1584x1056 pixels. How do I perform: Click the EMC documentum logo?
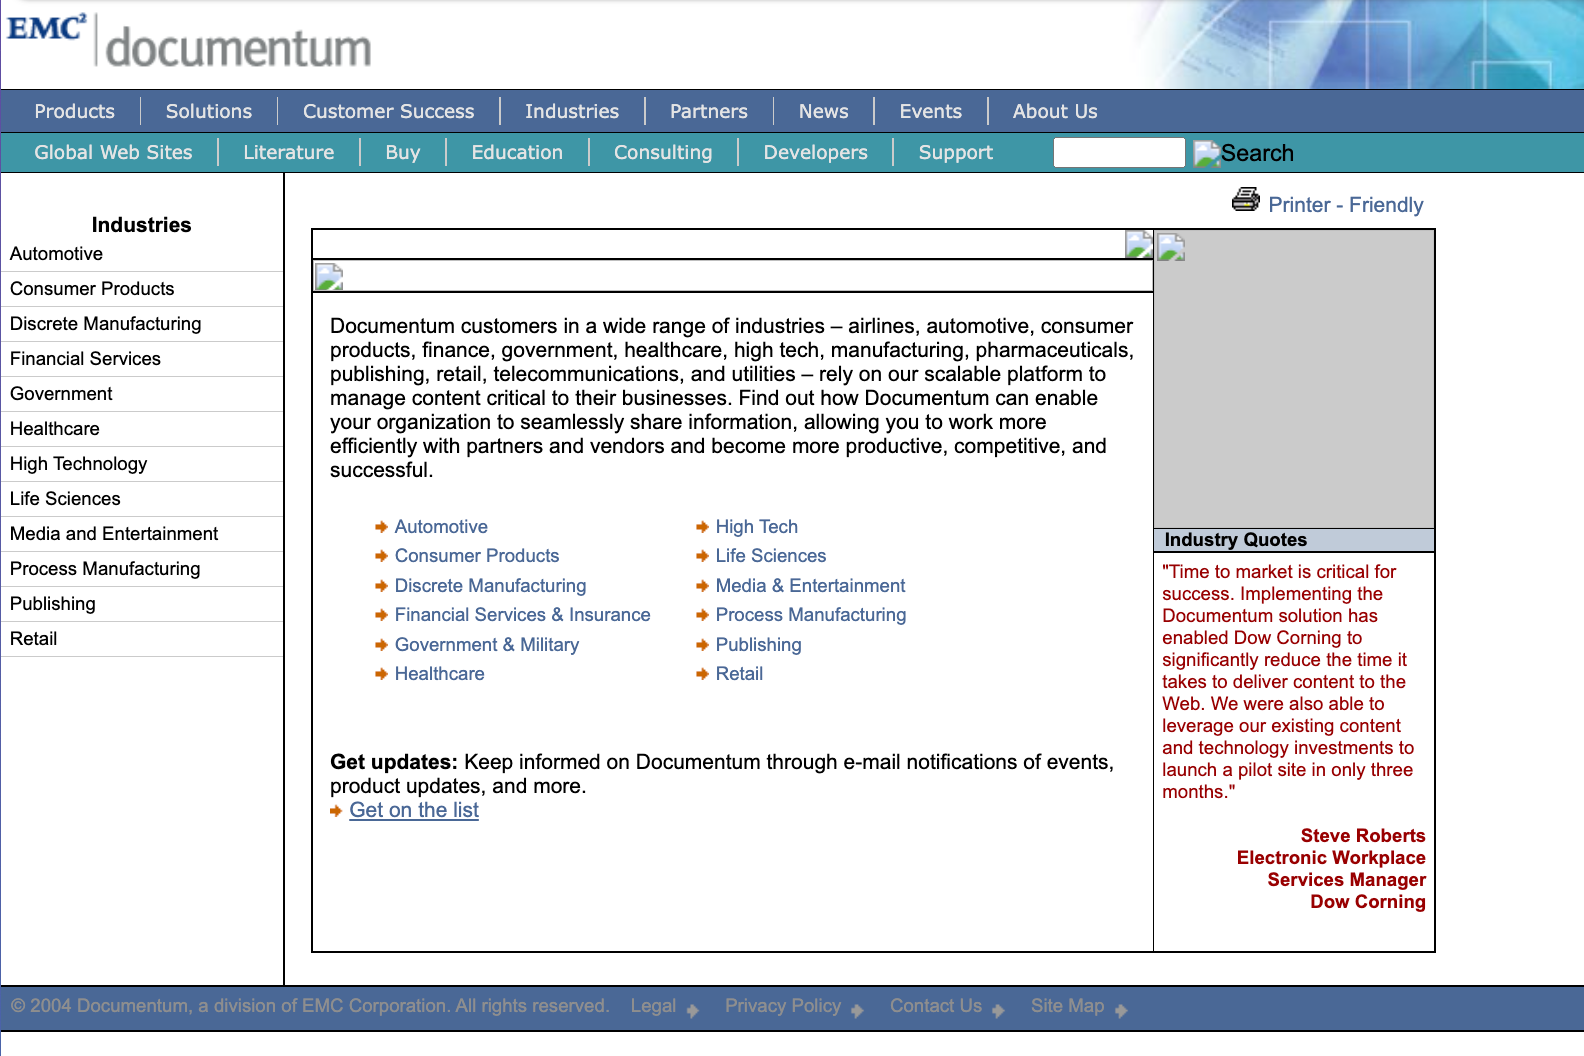(x=190, y=42)
